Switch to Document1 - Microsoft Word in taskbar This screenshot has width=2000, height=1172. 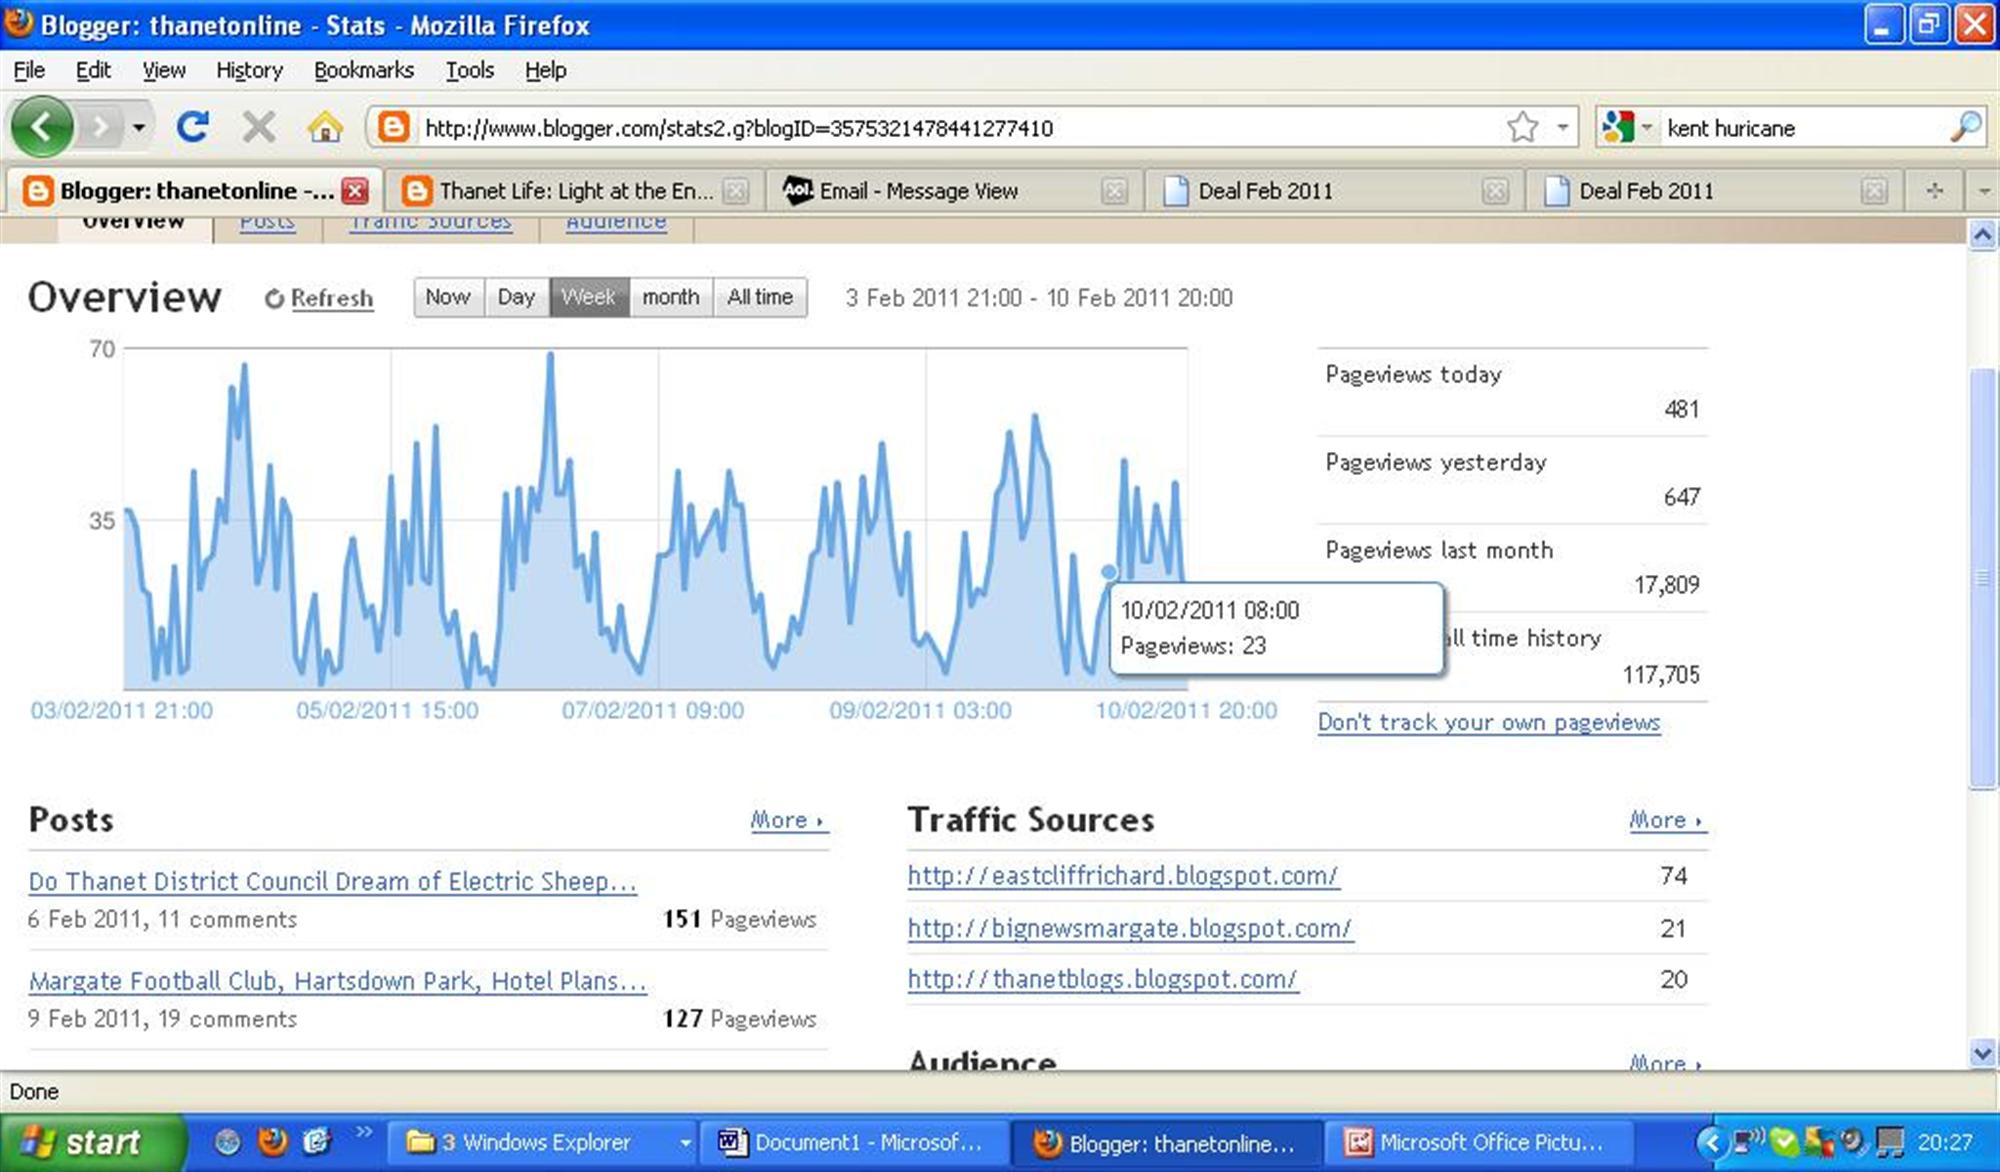[x=853, y=1142]
